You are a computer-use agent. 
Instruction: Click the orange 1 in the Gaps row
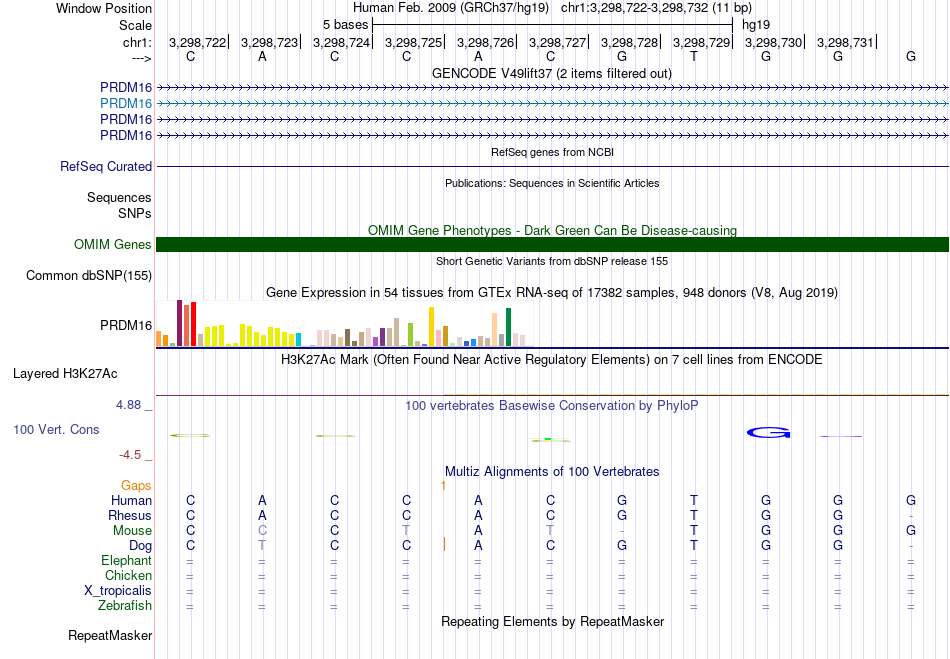click(x=443, y=486)
